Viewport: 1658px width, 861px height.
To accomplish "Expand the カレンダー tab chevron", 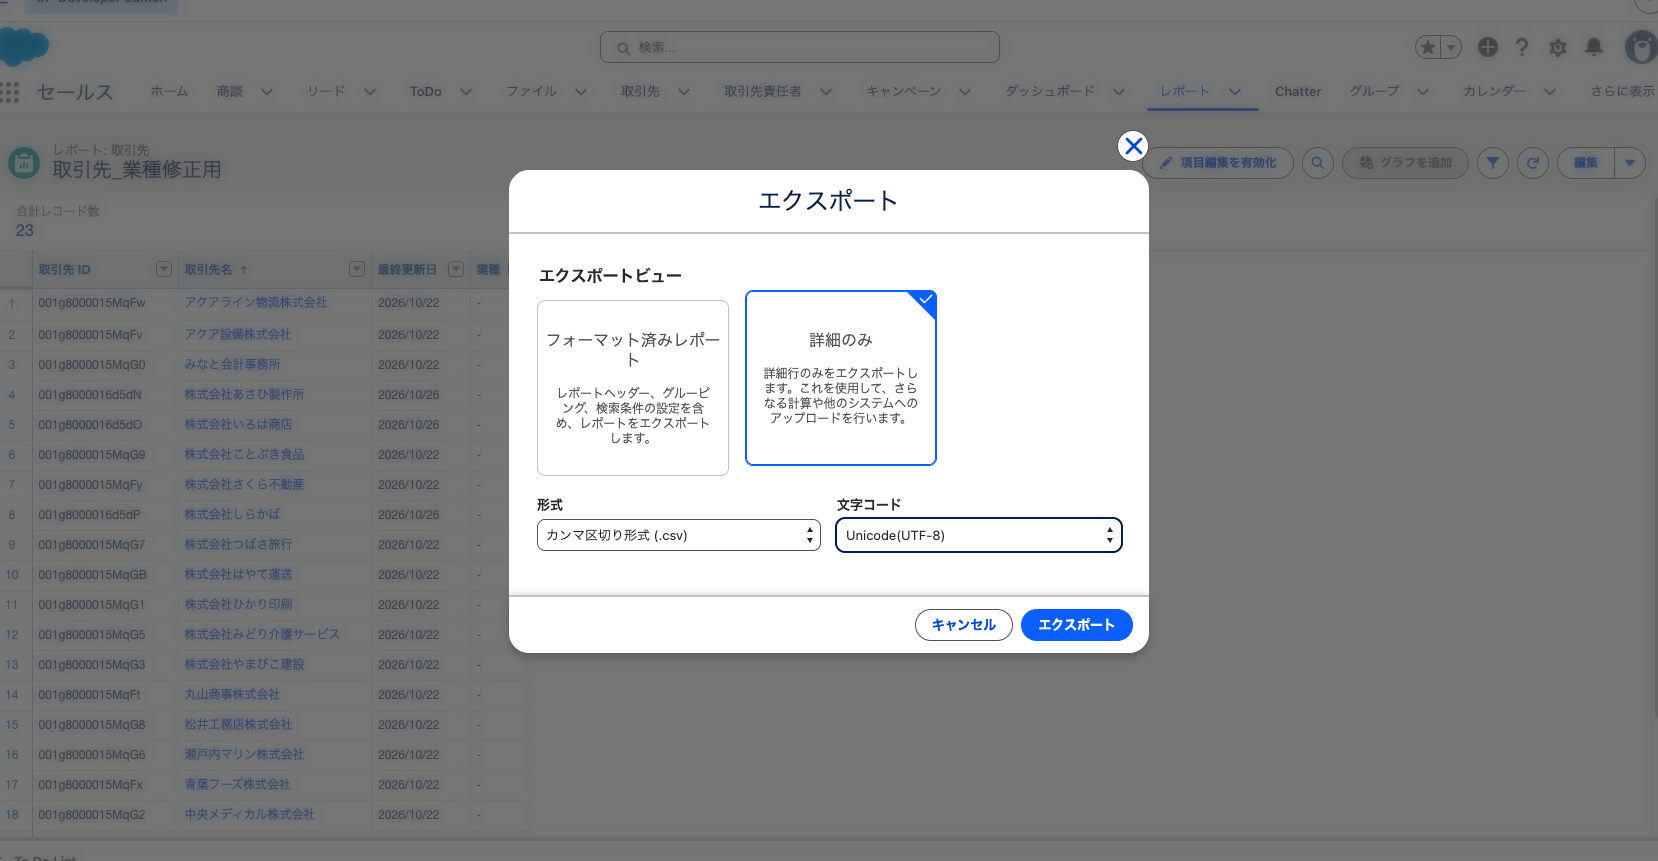I will tap(1550, 92).
